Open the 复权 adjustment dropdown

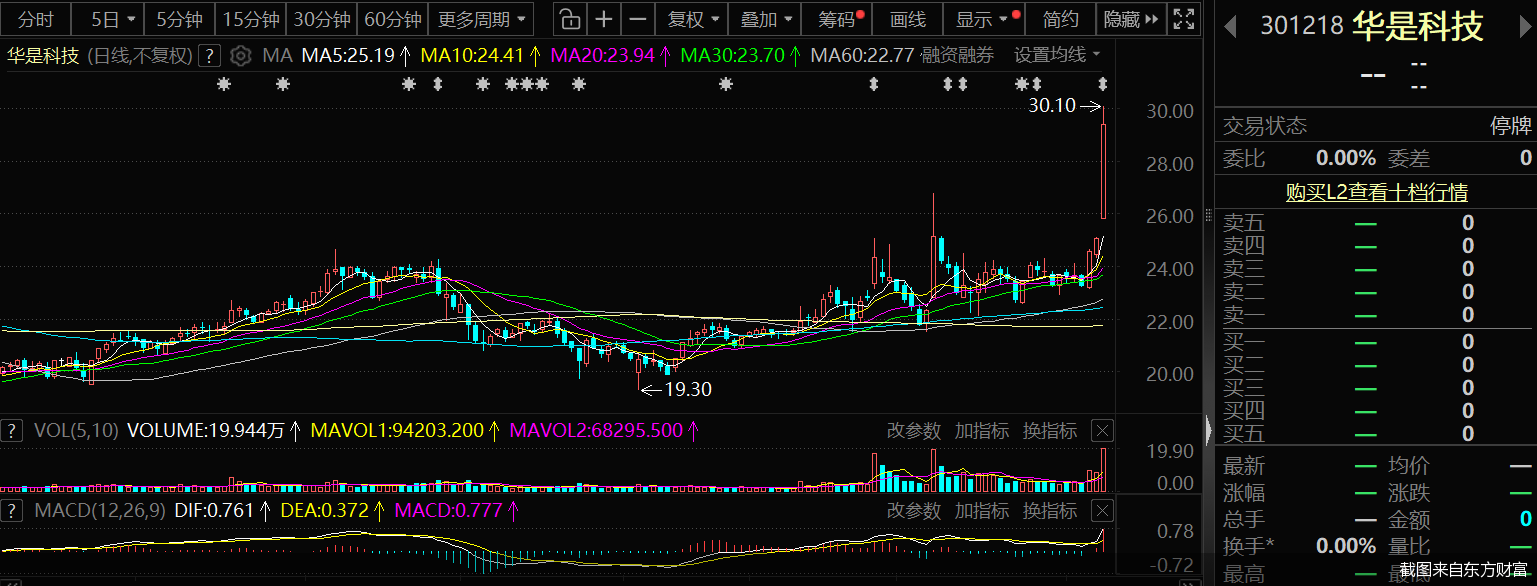click(693, 19)
